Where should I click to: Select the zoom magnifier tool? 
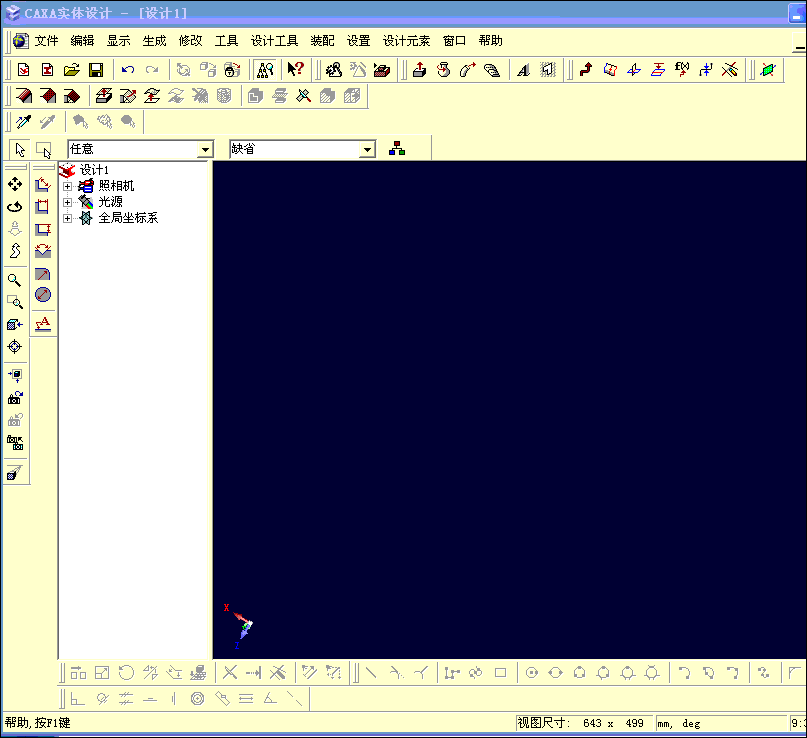(14, 280)
